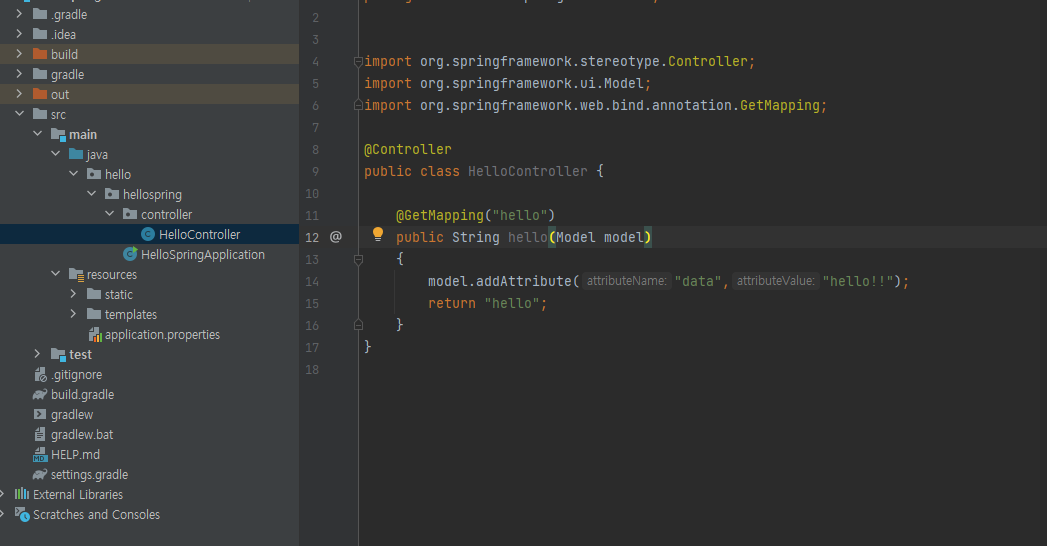Expand the .idea folder chevron
The height and width of the screenshot is (546, 1047).
click(19, 34)
